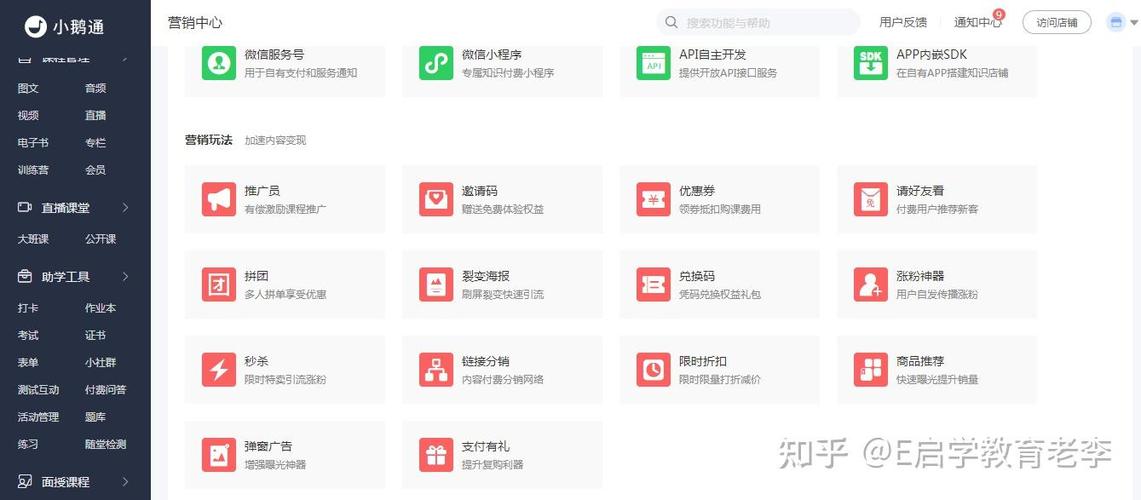Screen dimensions: 1141x500
Task: Open 会员 in the sidebar
Action: pos(95,170)
